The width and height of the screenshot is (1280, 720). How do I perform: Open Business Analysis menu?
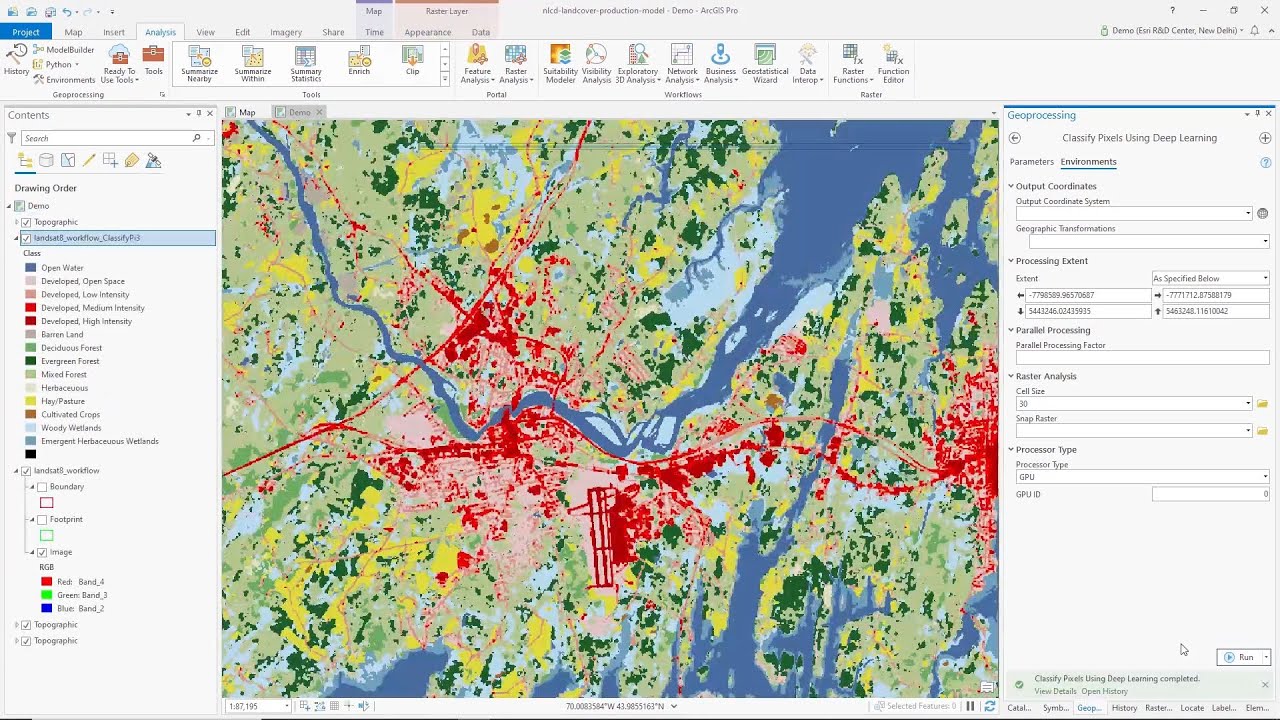tap(720, 64)
